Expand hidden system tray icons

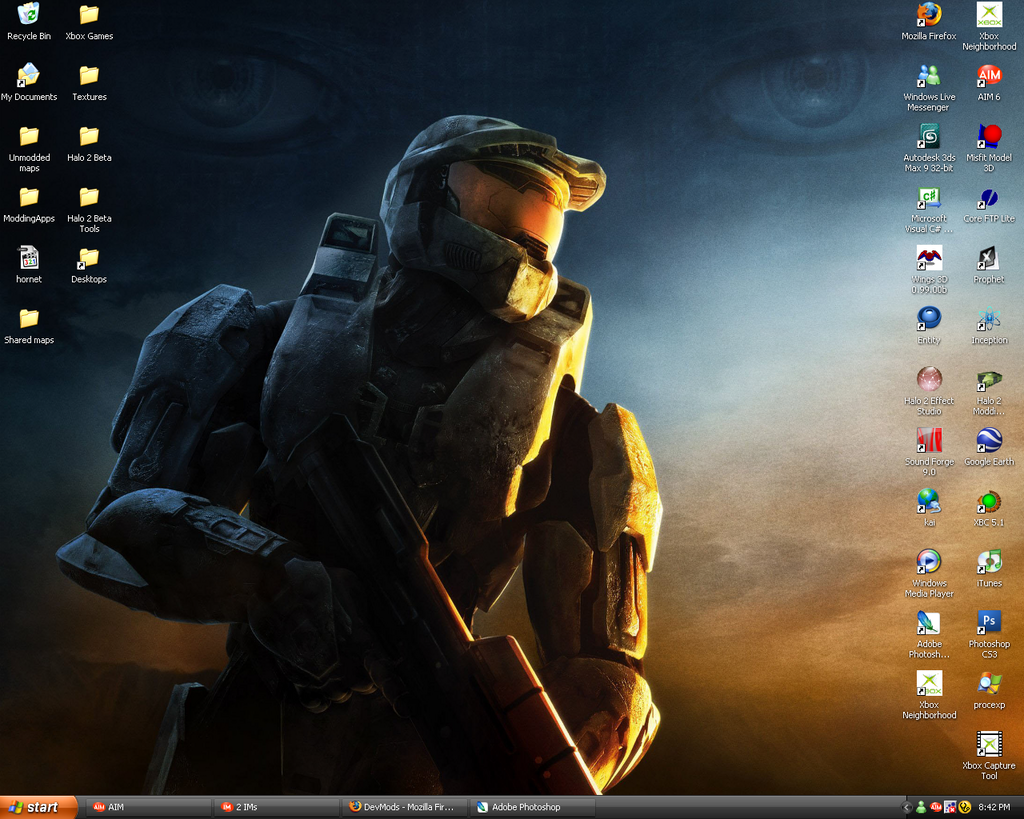pos(907,808)
